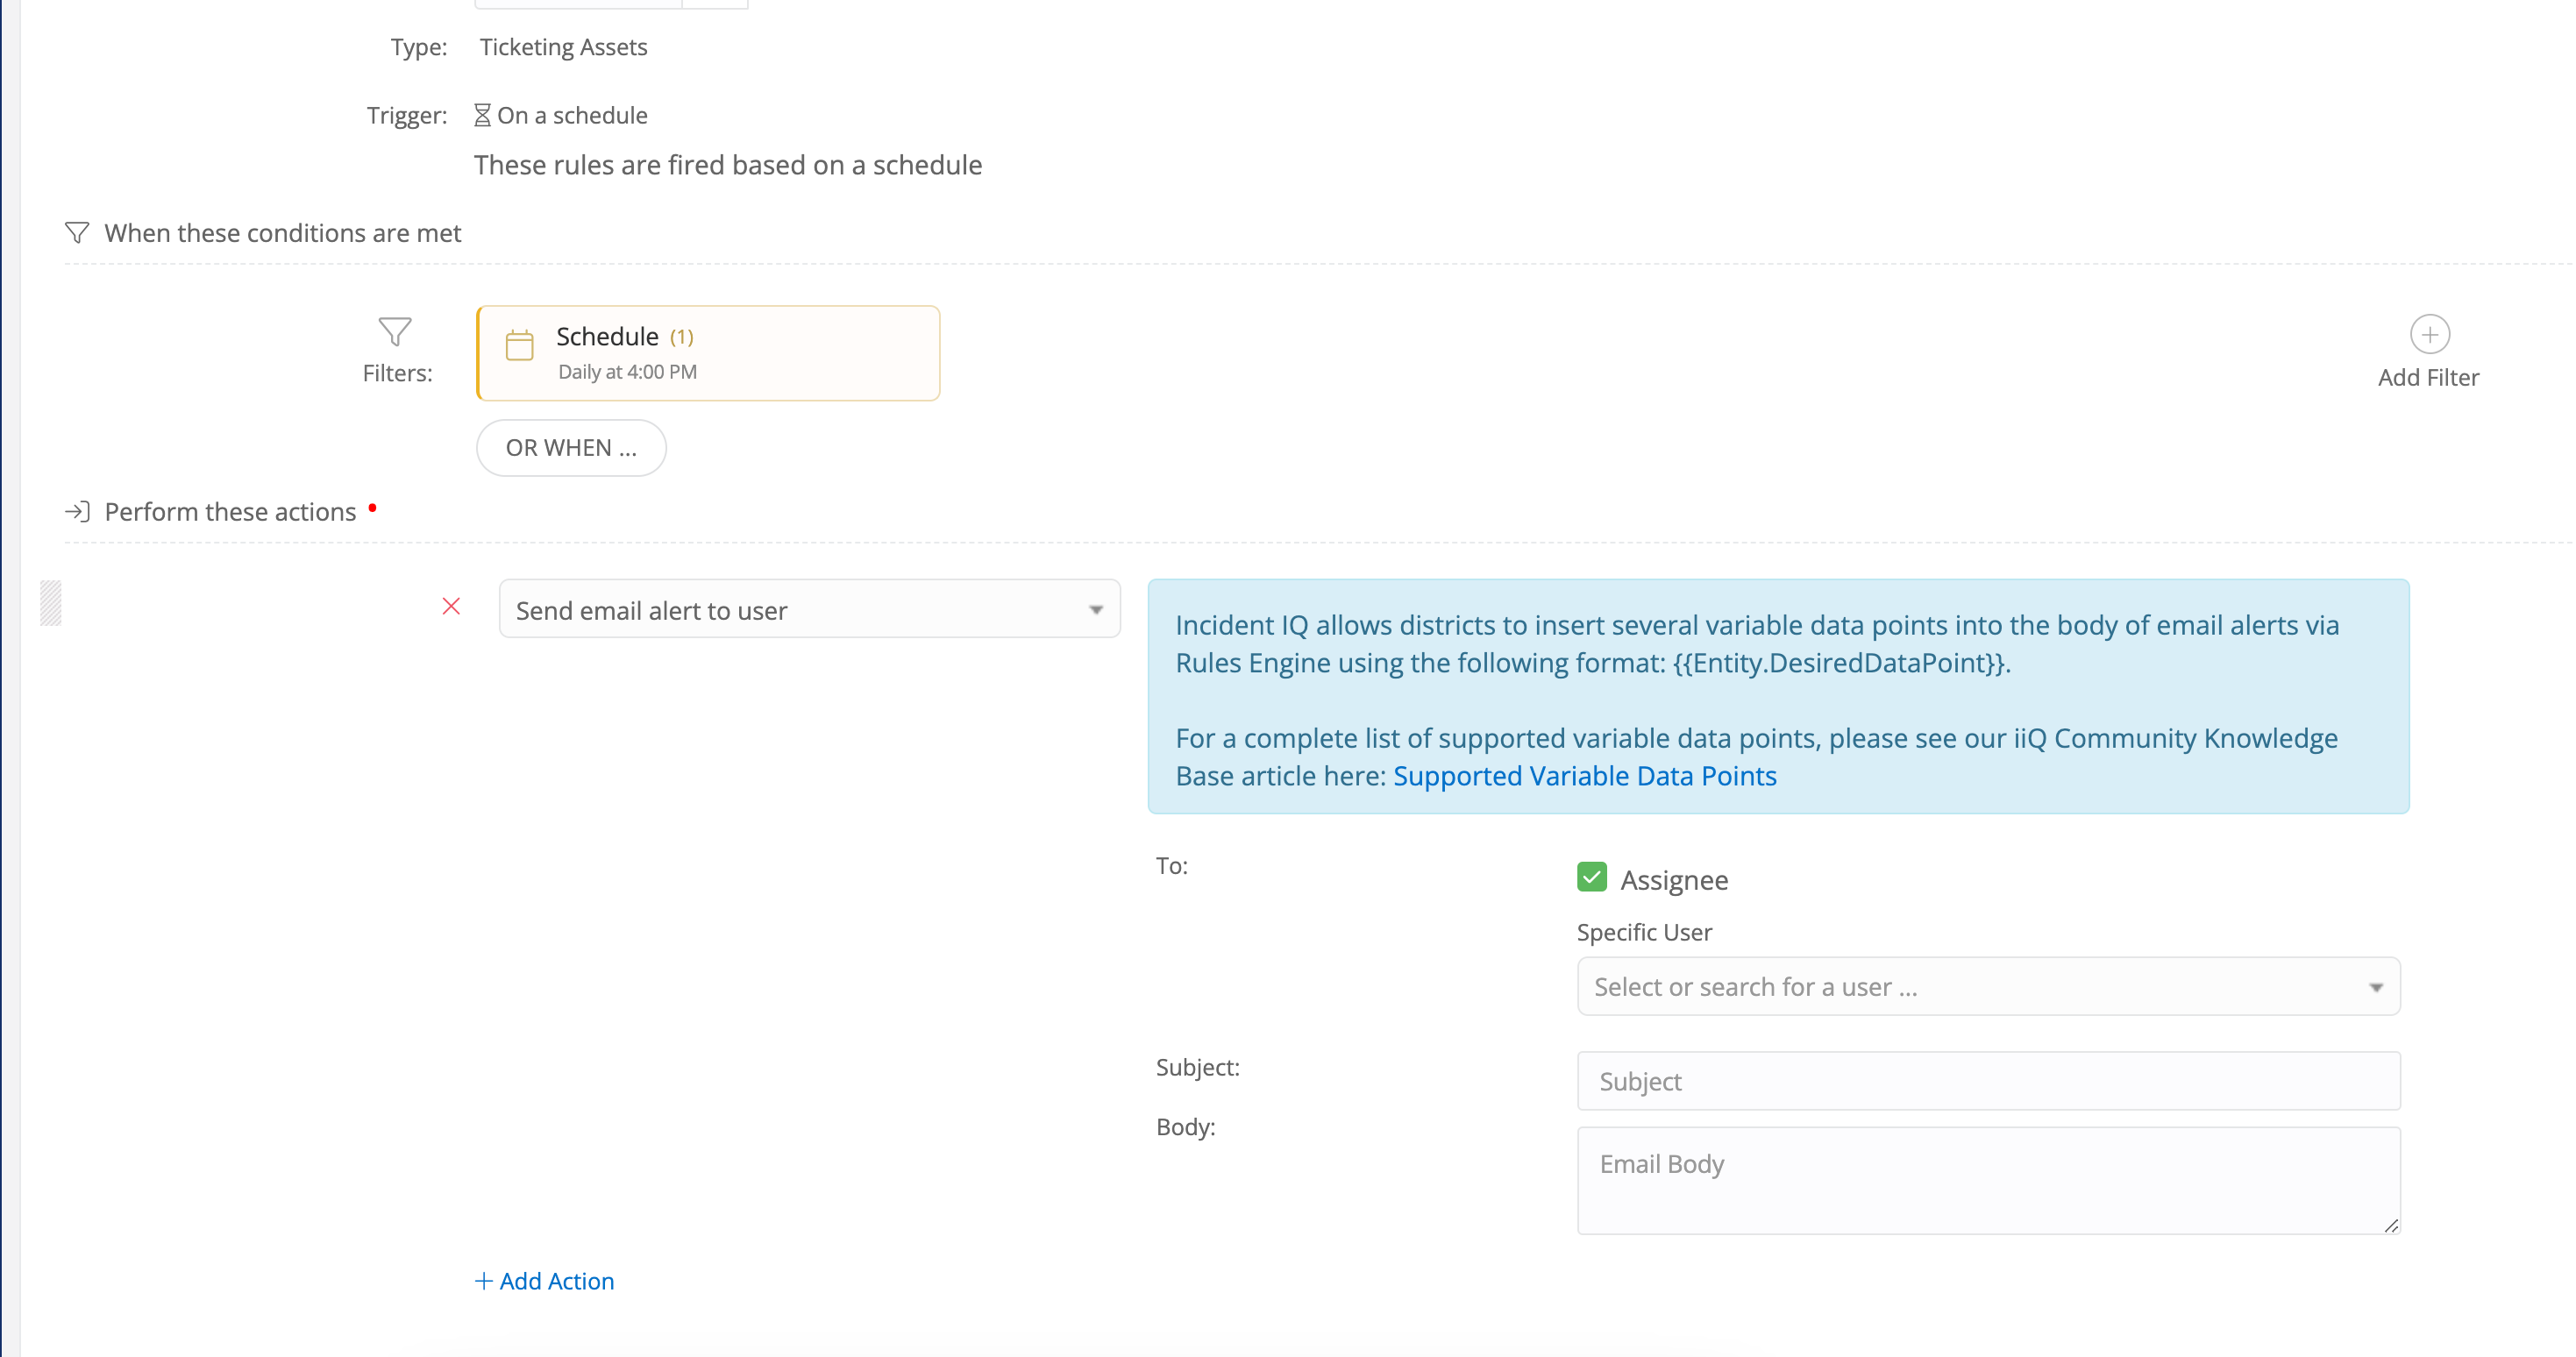Viewport: 2576px width, 1357px height.
Task: Click the funnel icon above Filters
Action: point(395,331)
